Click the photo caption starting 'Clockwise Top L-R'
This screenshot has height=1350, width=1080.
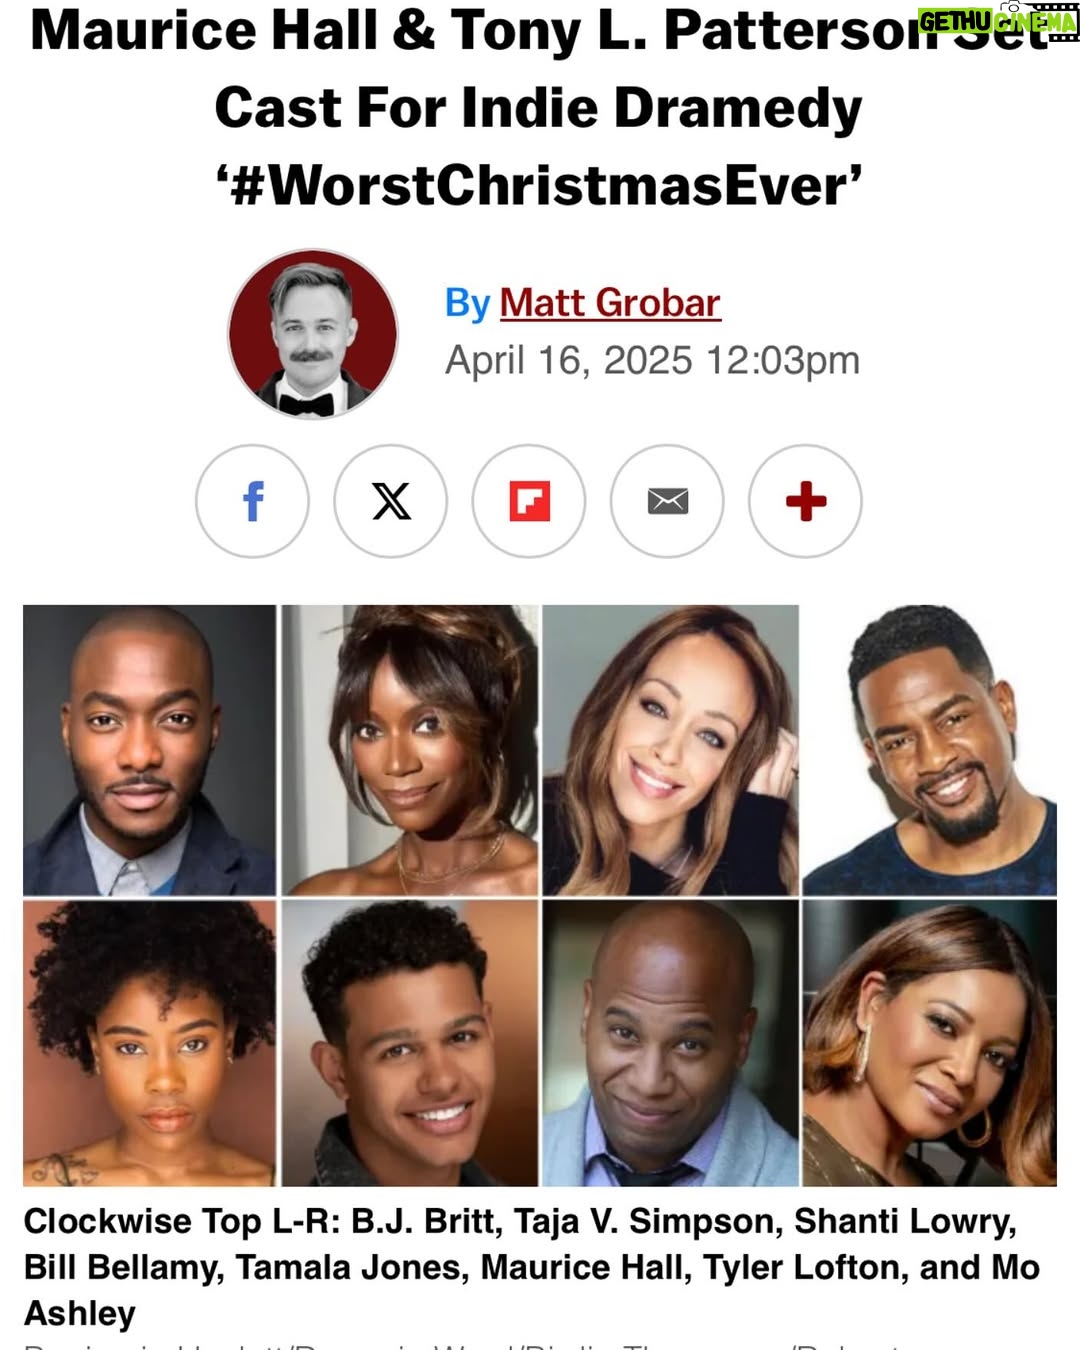[531, 1267]
